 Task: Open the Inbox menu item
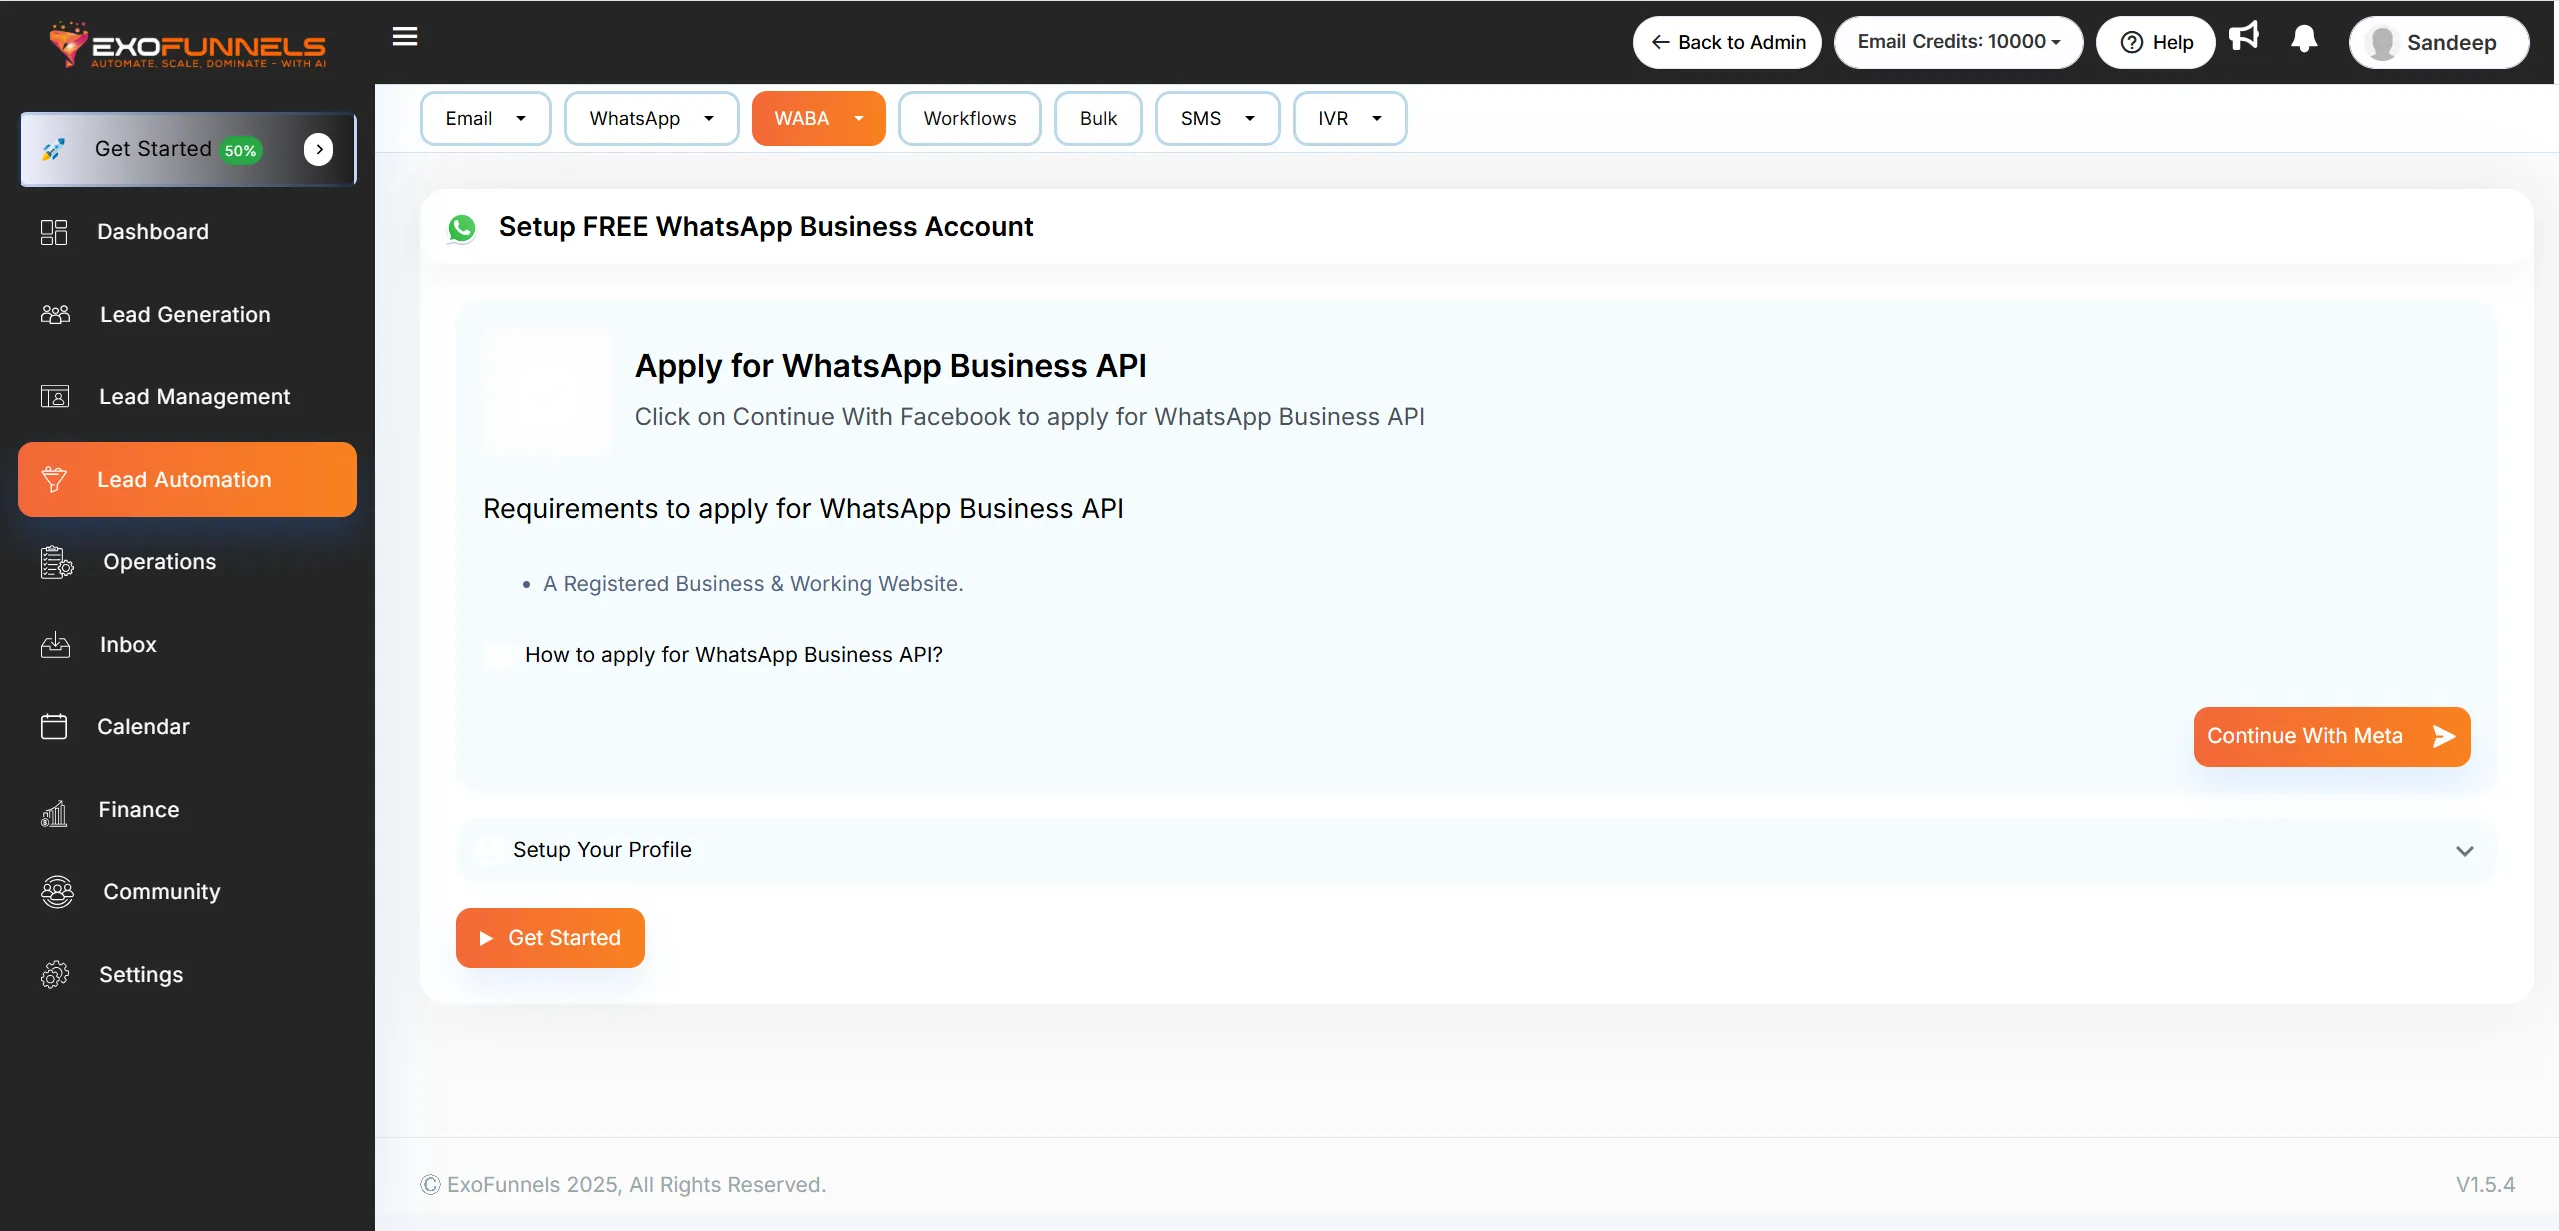tap(187, 645)
